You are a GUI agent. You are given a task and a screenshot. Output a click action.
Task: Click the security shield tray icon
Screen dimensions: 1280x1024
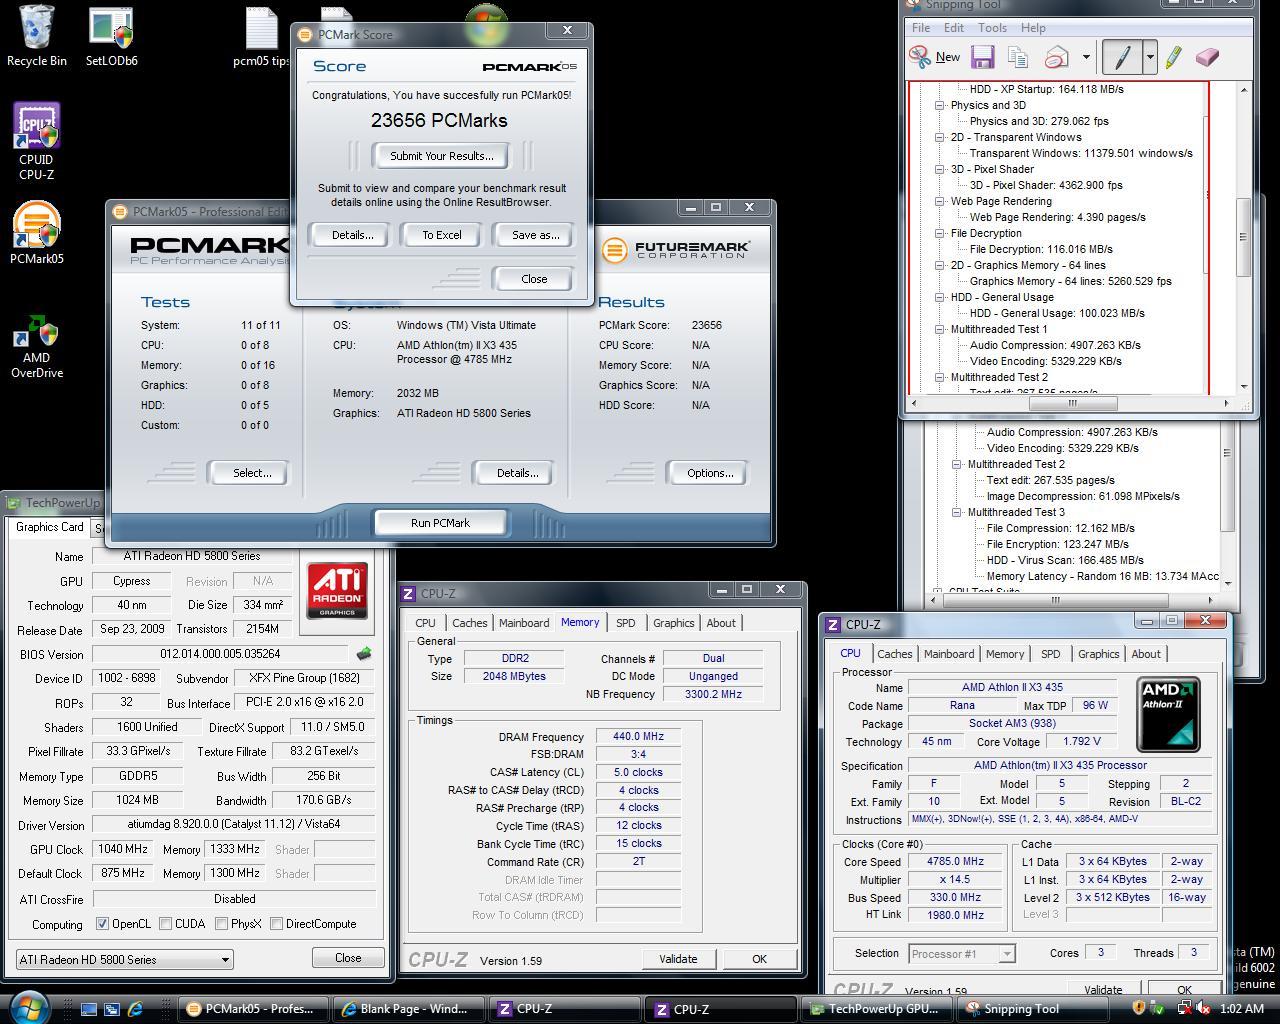[1138, 1008]
